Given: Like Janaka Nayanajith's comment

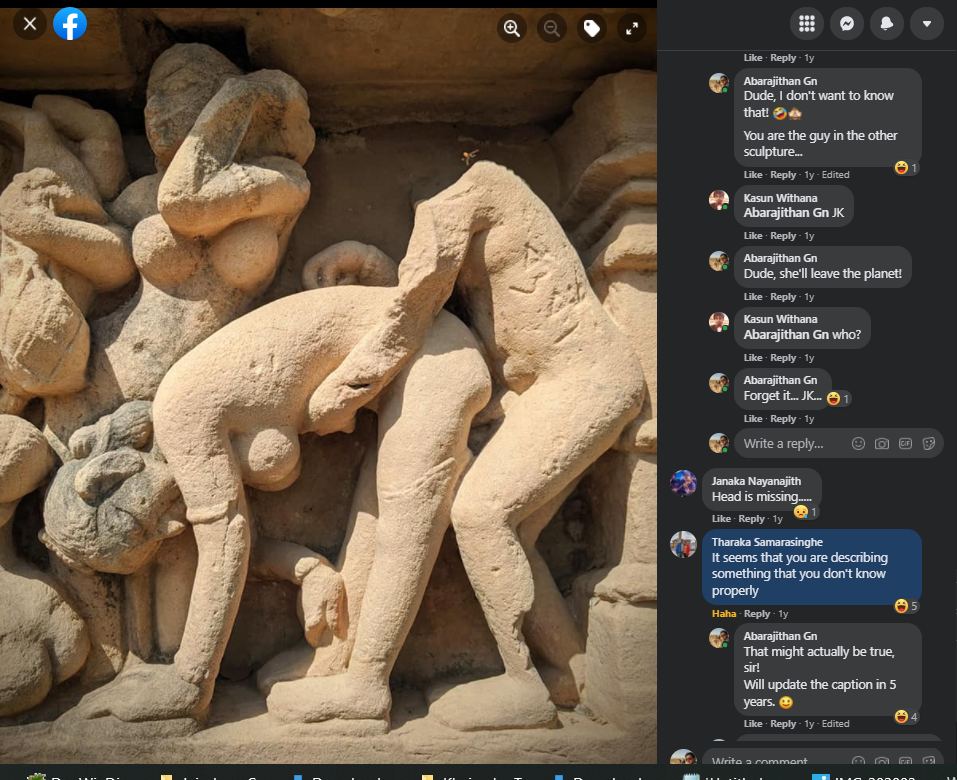Looking at the screenshot, I should [721, 519].
